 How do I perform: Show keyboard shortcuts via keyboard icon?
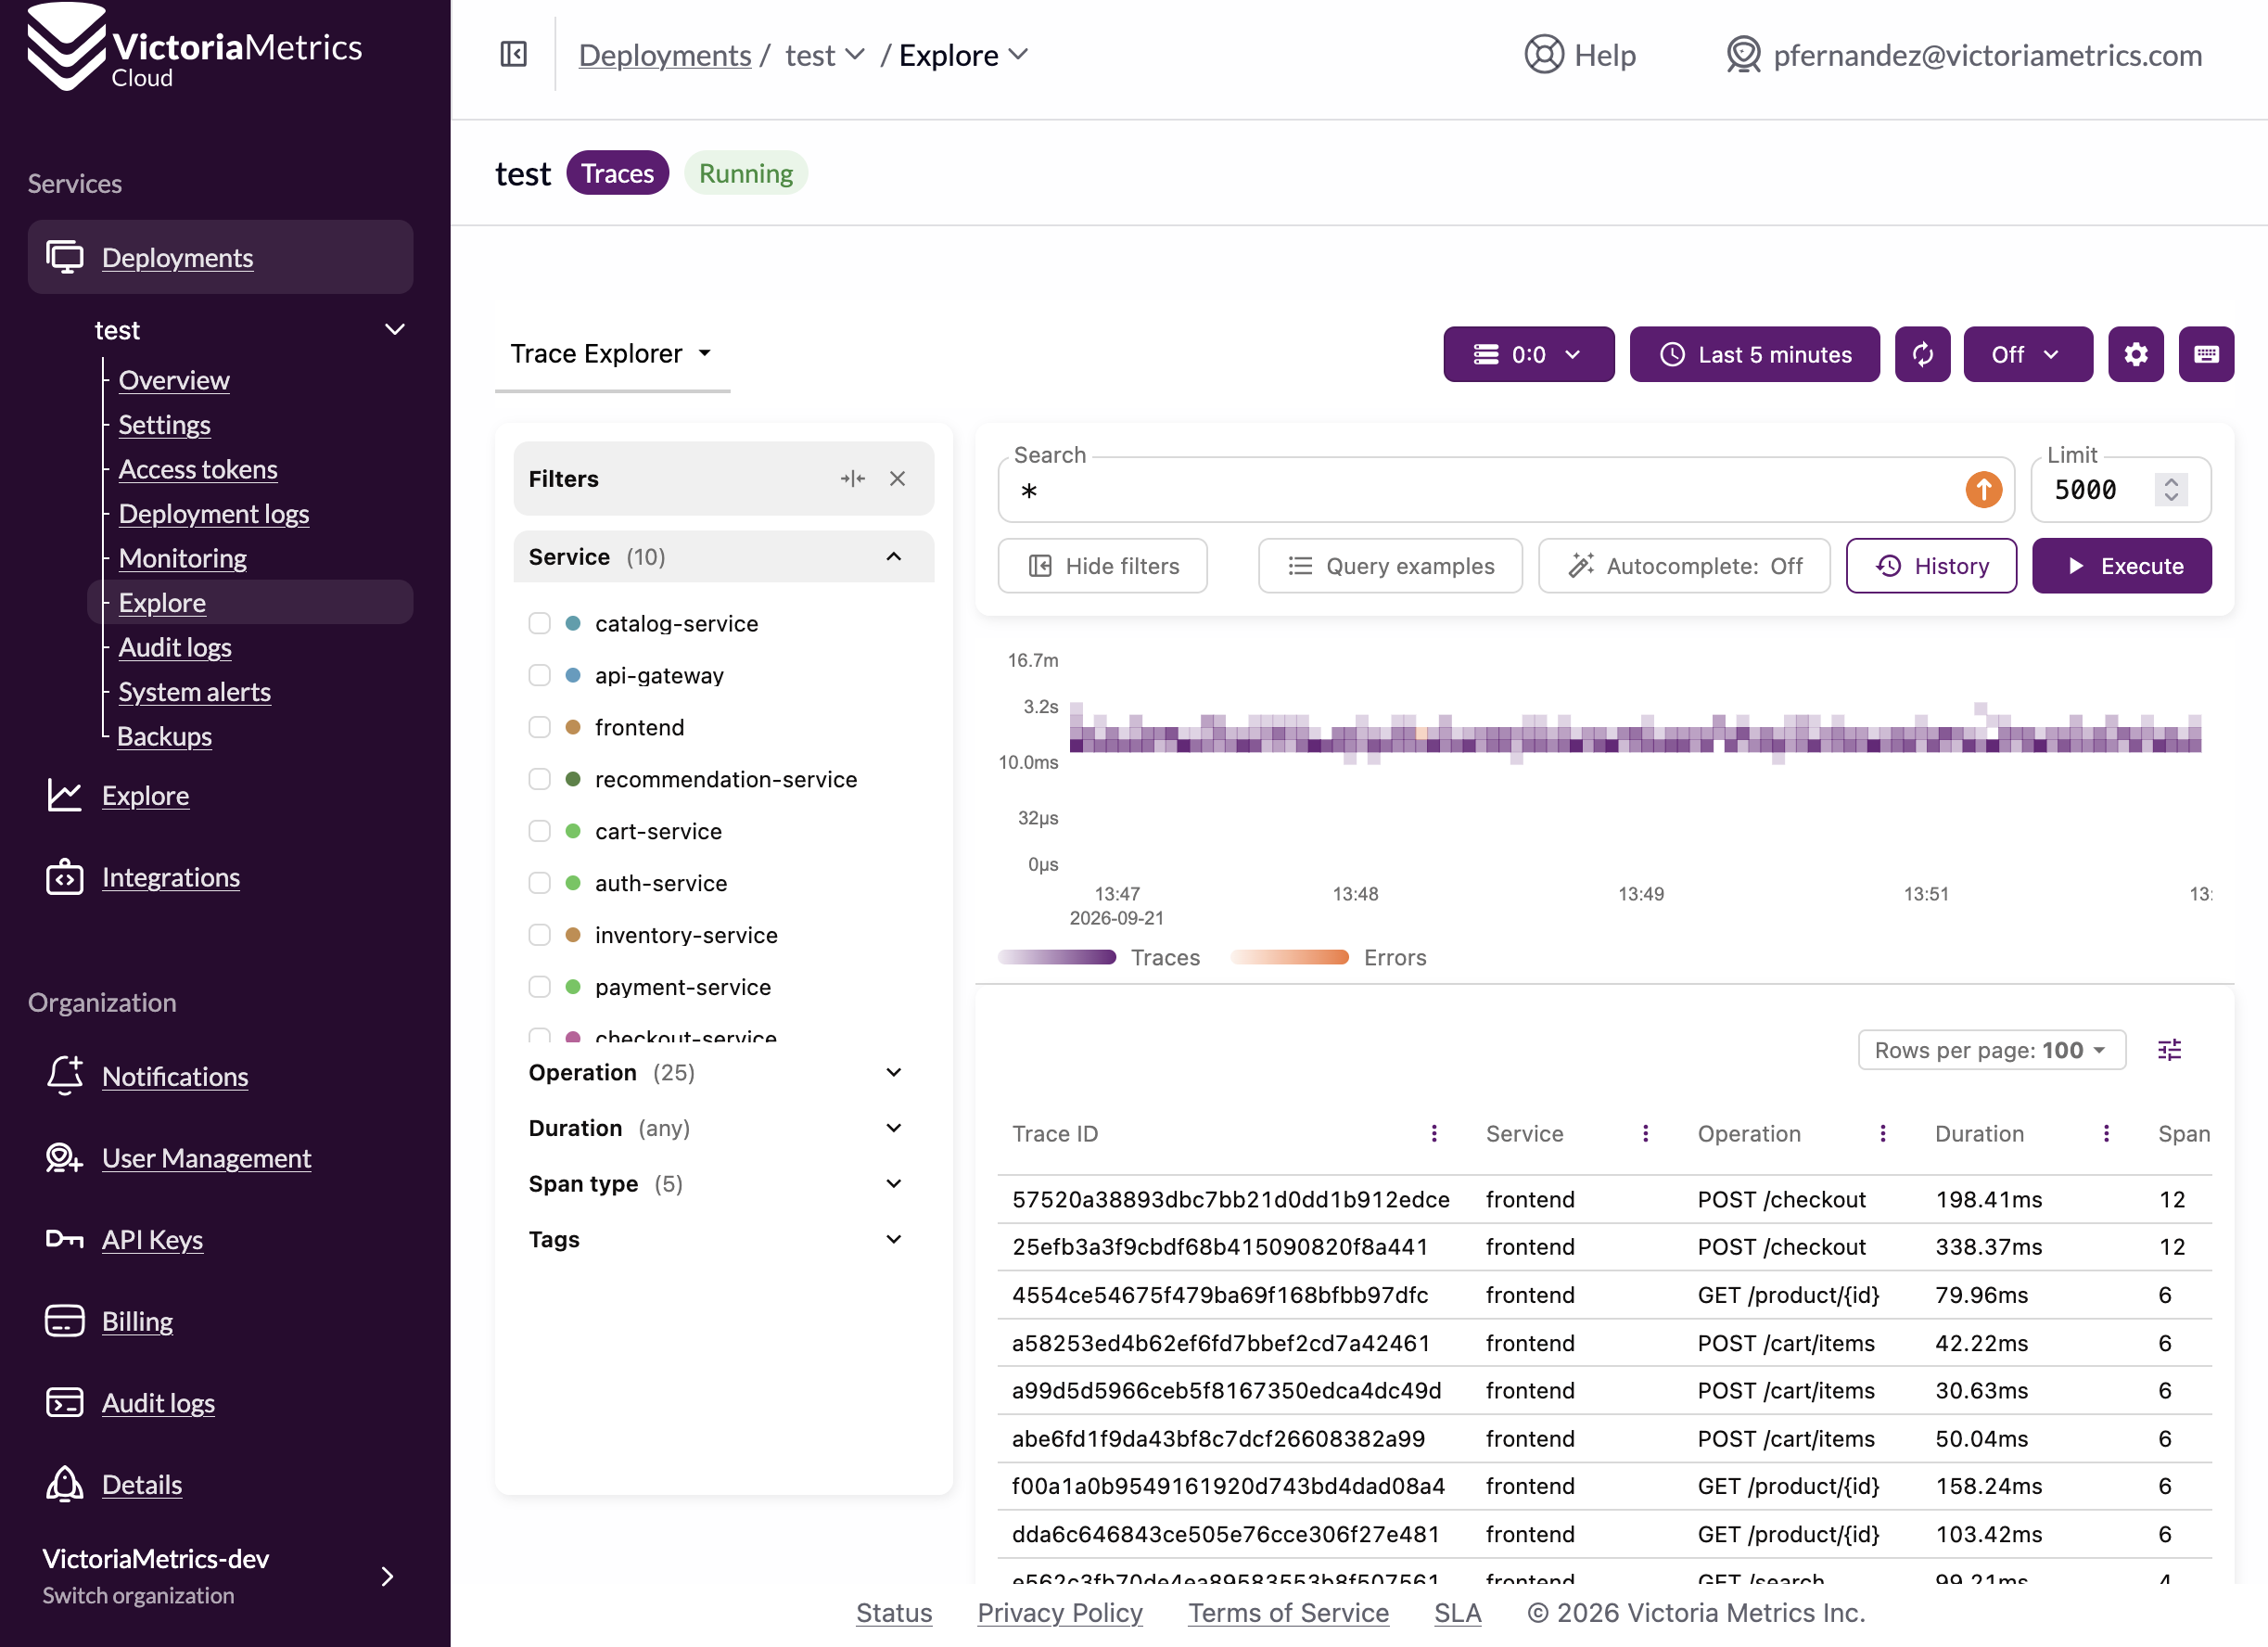pyautogui.click(x=2207, y=354)
